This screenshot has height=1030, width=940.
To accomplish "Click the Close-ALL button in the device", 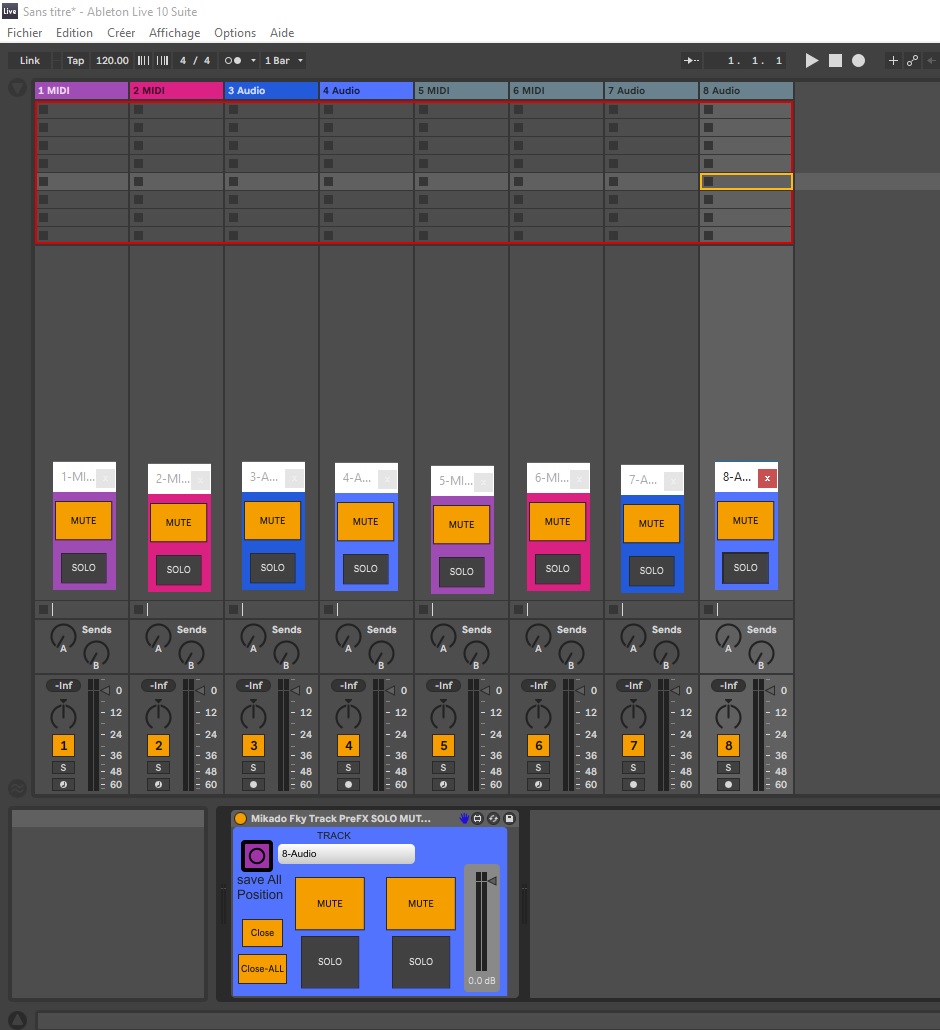I will tap(262, 969).
